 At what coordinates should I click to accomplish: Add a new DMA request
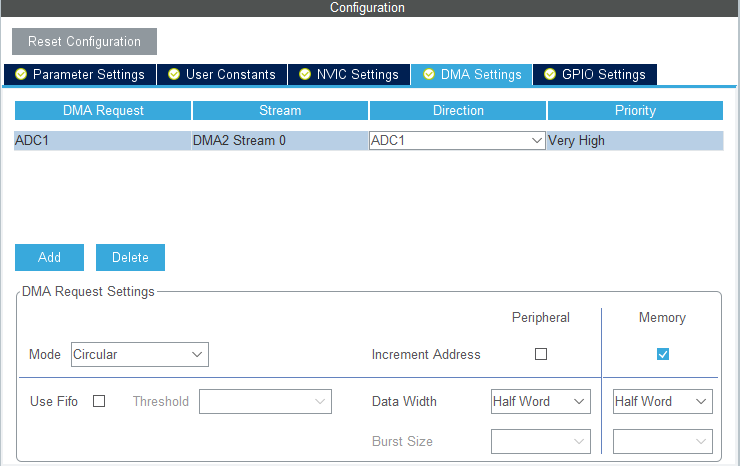click(50, 257)
